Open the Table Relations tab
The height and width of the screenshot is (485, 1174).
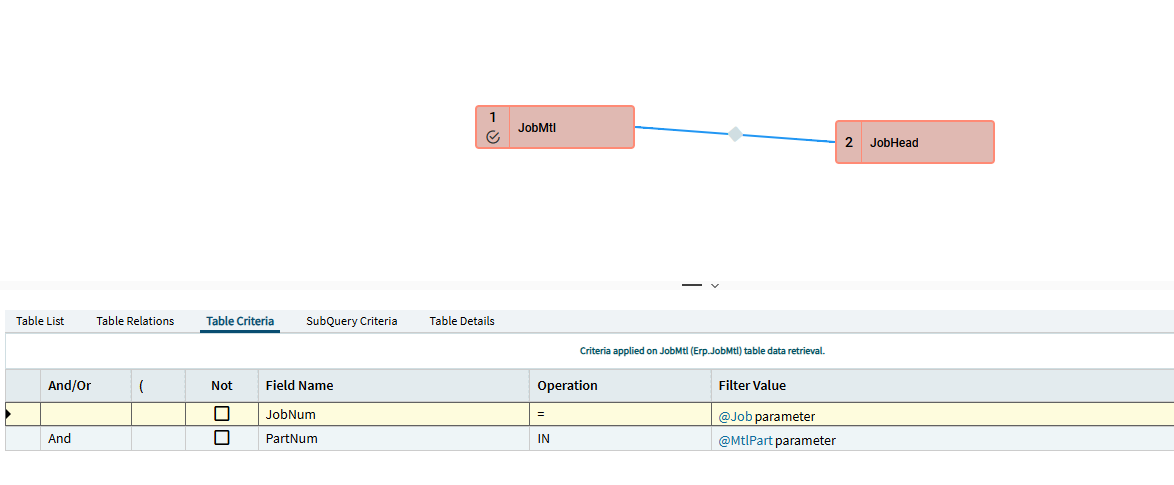tap(135, 321)
